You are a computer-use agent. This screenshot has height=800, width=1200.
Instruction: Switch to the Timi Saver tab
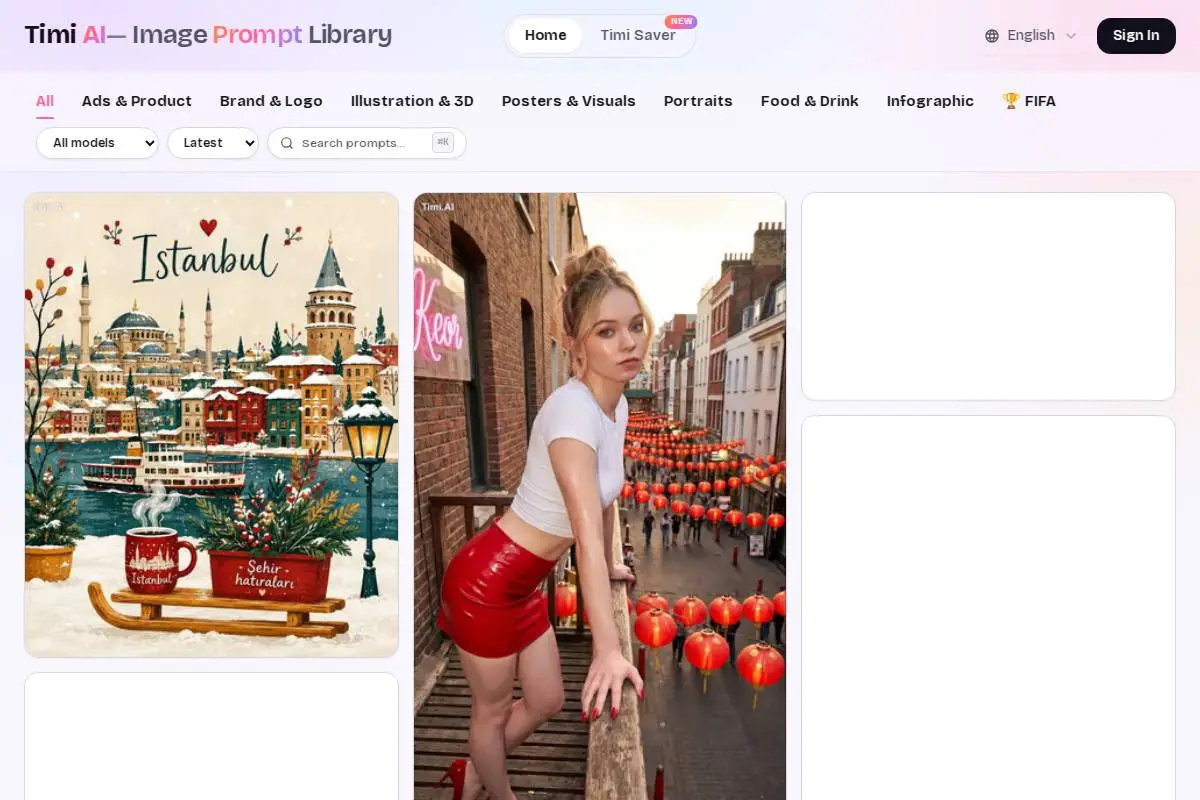638,35
